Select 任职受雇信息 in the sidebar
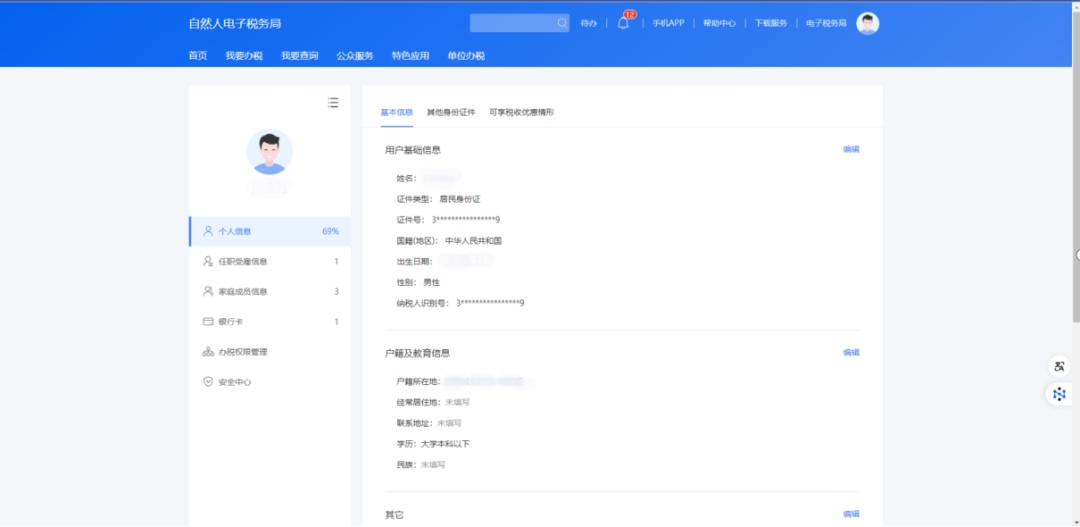Viewport: 1080px width, 527px height. 243,262
